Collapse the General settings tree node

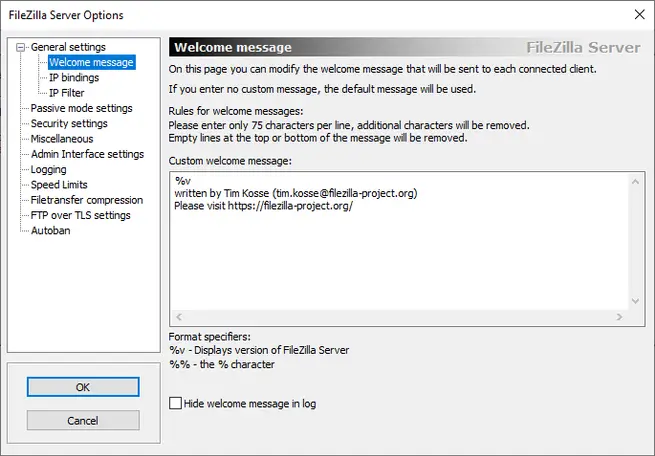pos(20,47)
